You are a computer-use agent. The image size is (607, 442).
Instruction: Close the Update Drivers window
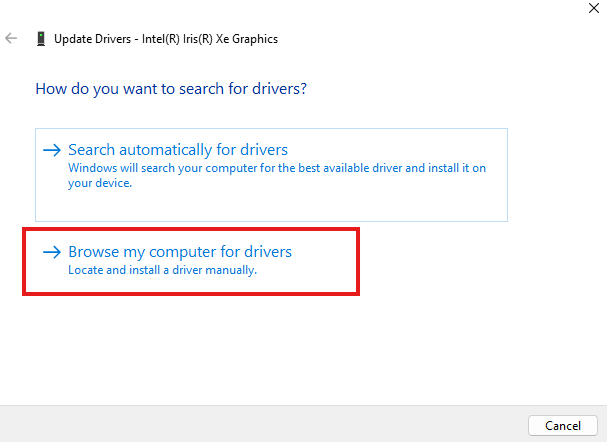tap(593, 8)
